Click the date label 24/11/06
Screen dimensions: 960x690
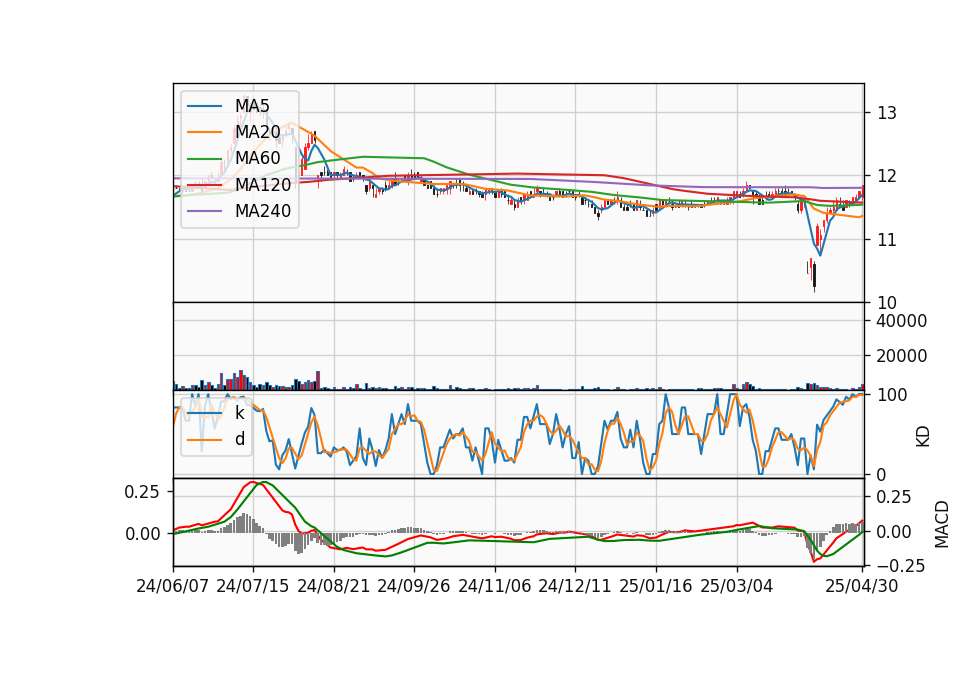click(x=495, y=586)
